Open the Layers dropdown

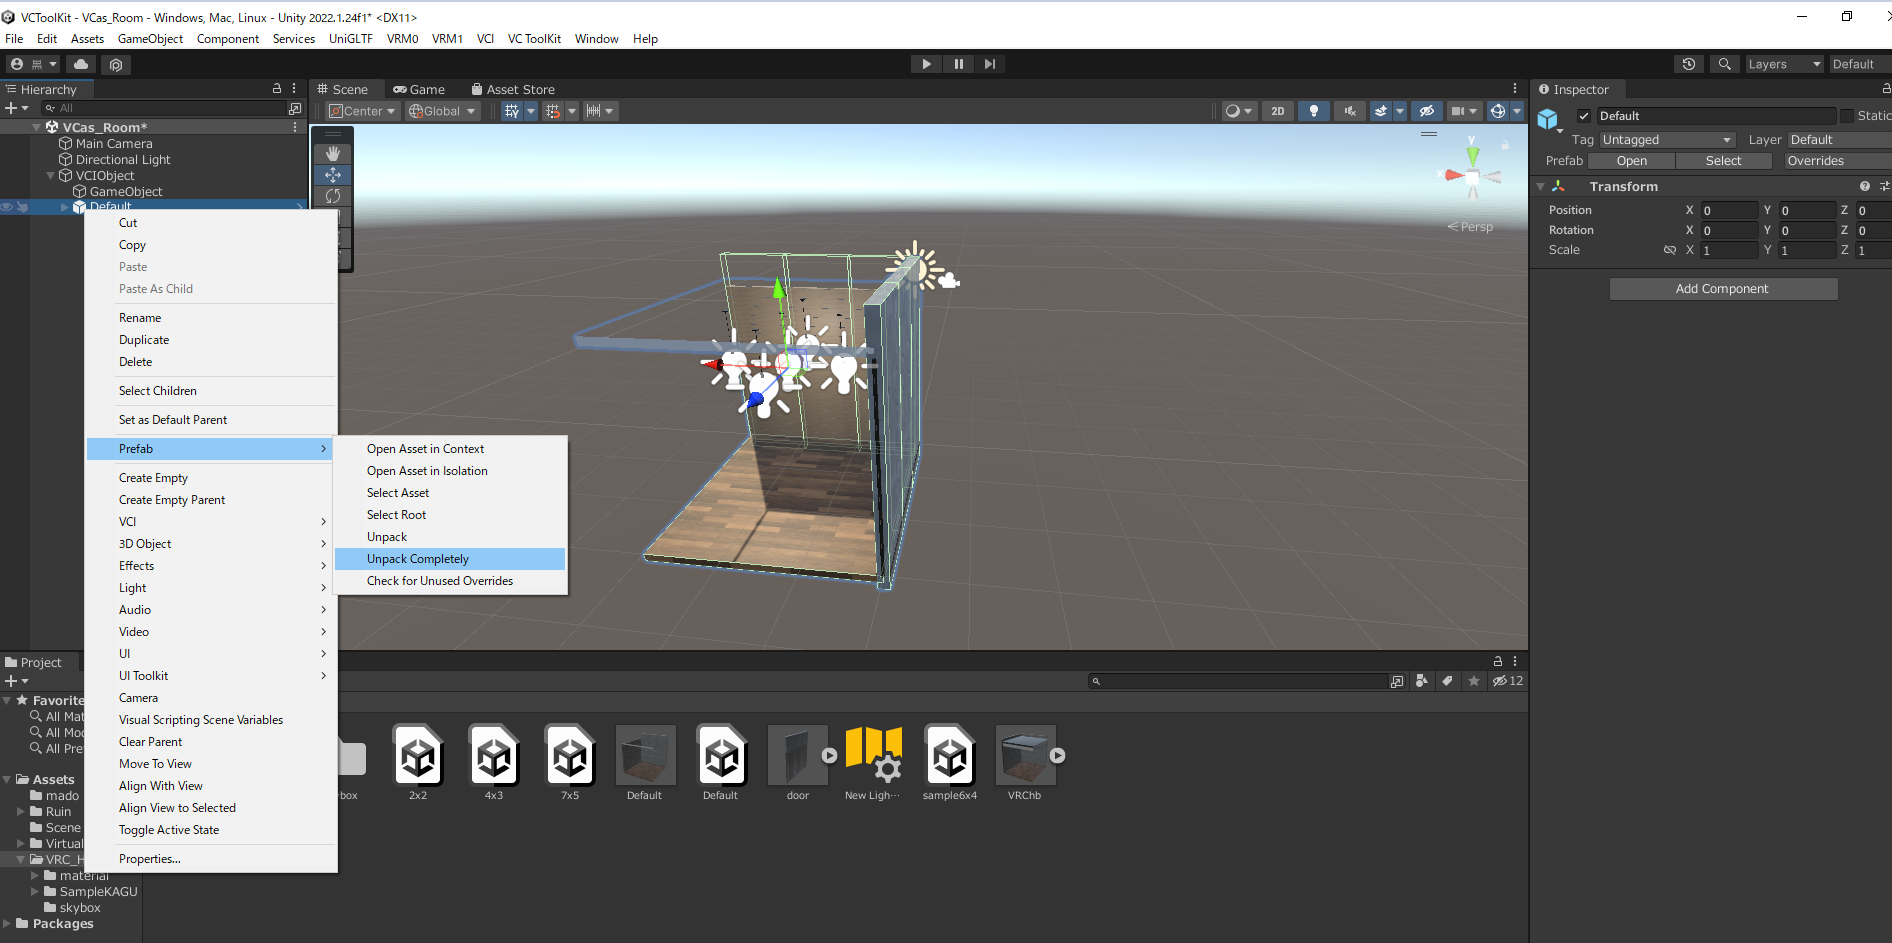(x=1784, y=64)
